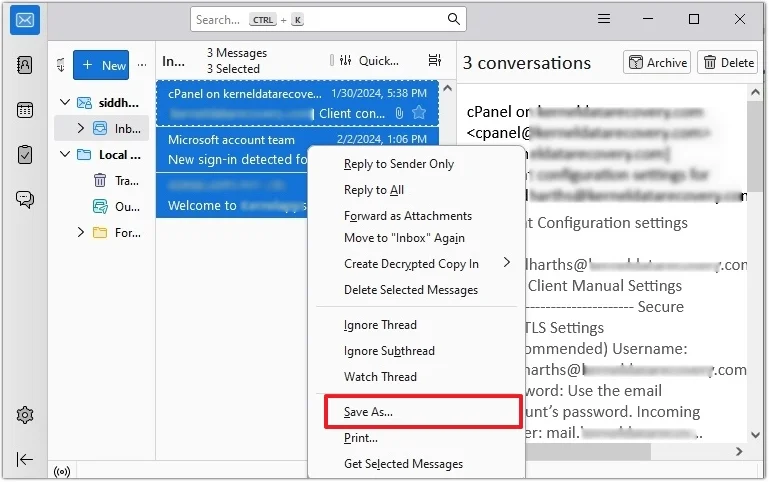Open the Thunderbird app menu hamburger
The image size is (769, 482).
pyautogui.click(x=604, y=19)
